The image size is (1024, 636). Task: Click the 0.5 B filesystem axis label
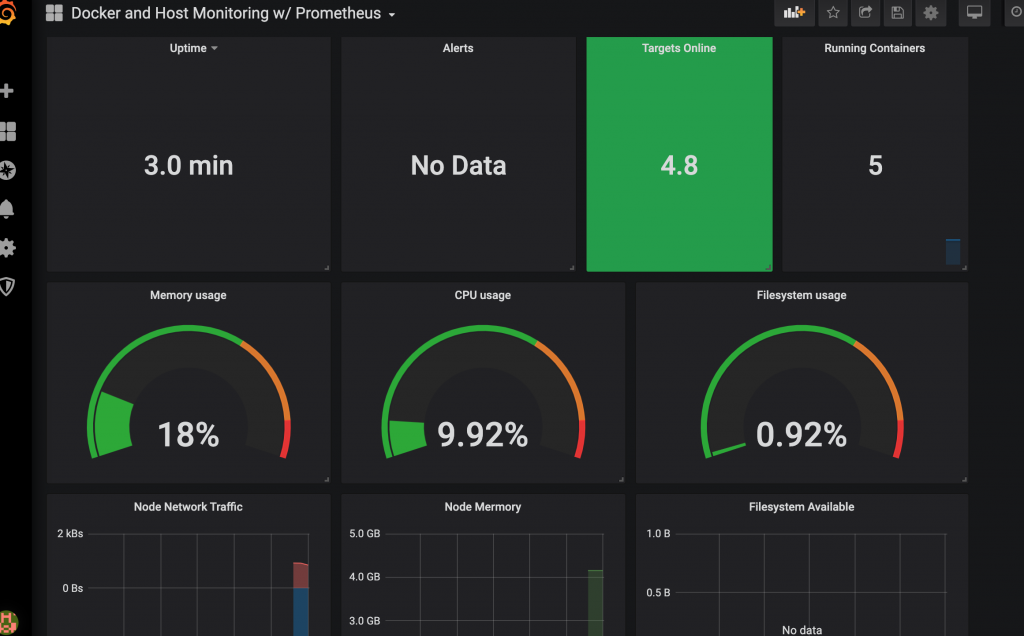point(658,593)
